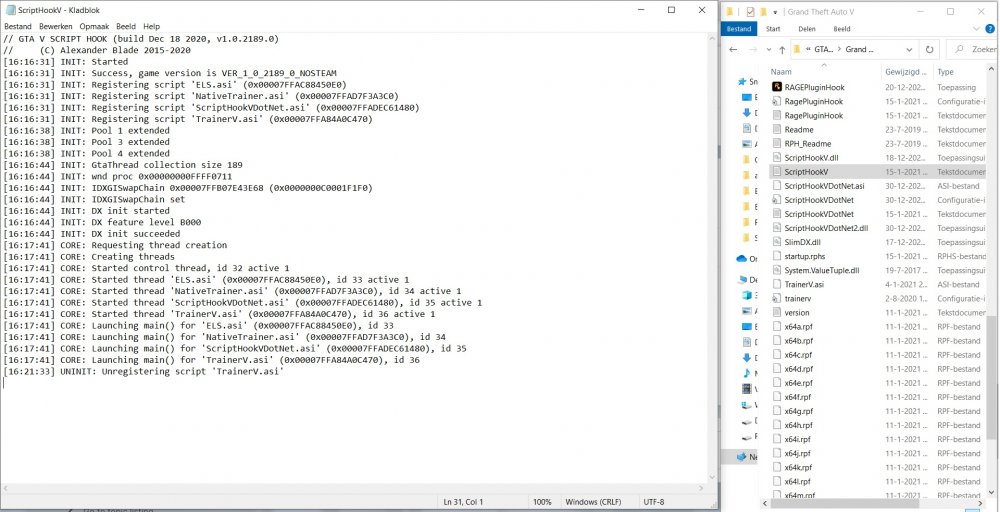Select the x64d.rpf file

[x=798, y=369]
